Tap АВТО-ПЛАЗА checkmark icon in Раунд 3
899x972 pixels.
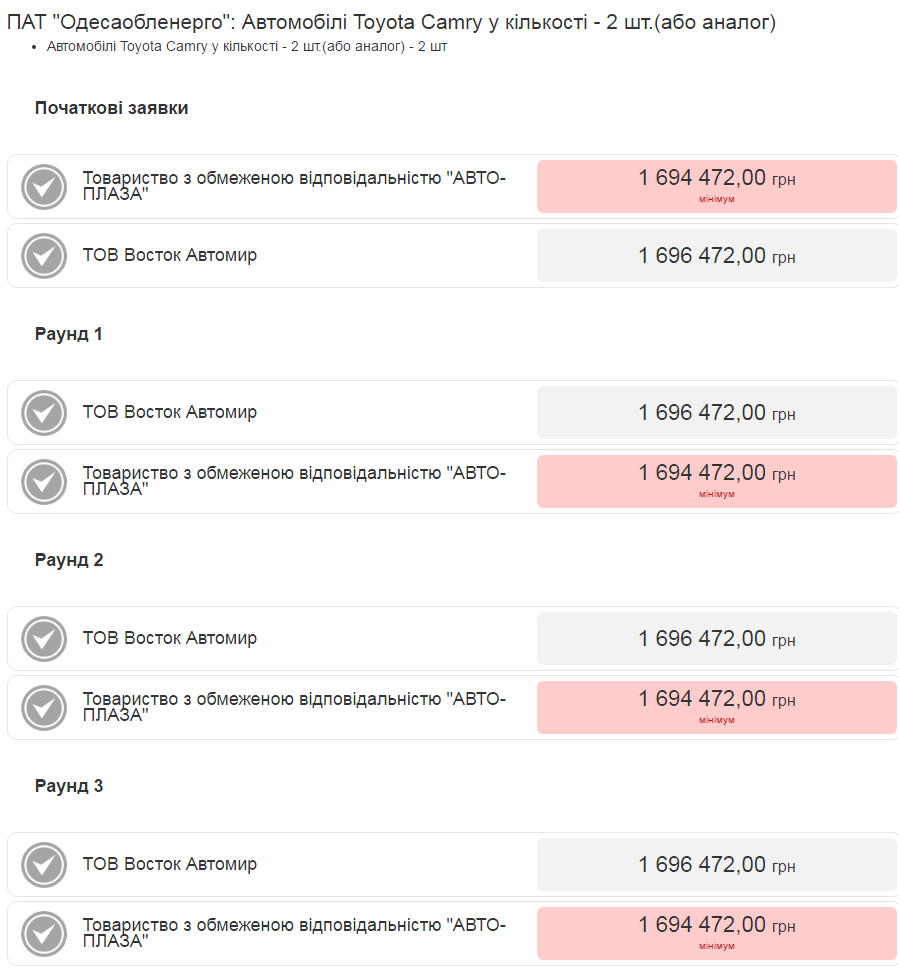pos(44,934)
